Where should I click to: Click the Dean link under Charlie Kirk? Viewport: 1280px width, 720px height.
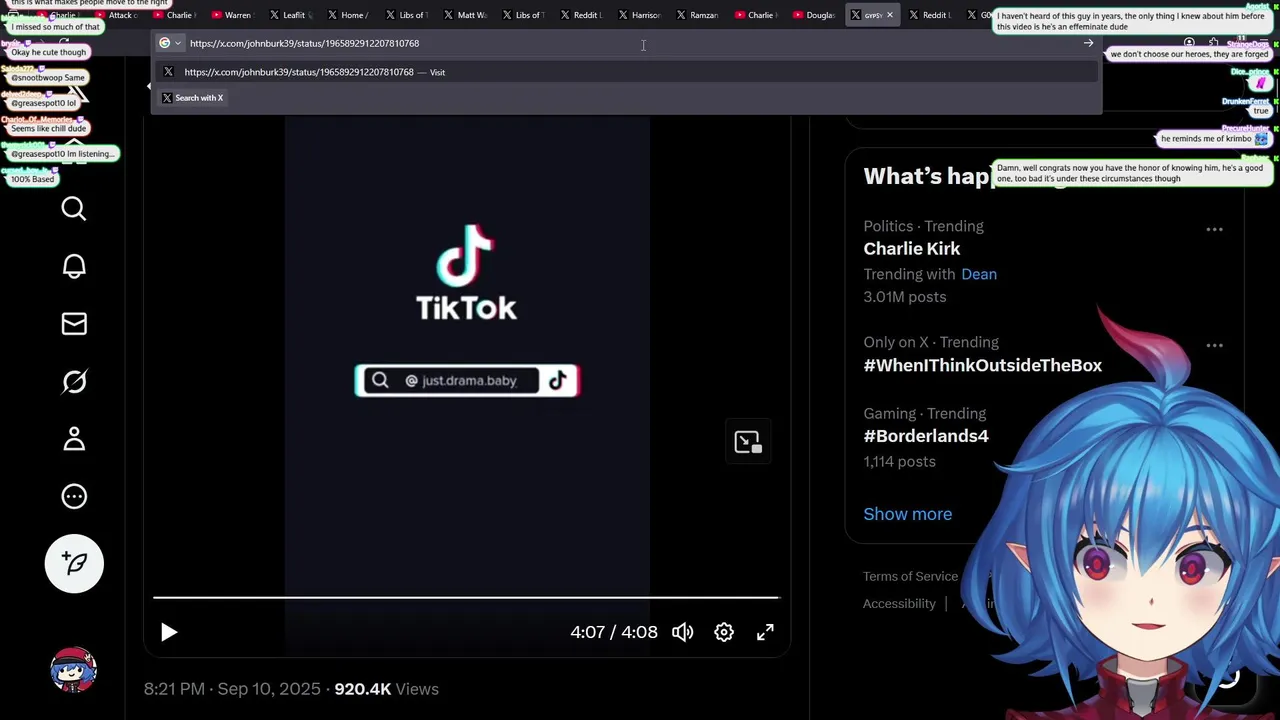coord(979,274)
